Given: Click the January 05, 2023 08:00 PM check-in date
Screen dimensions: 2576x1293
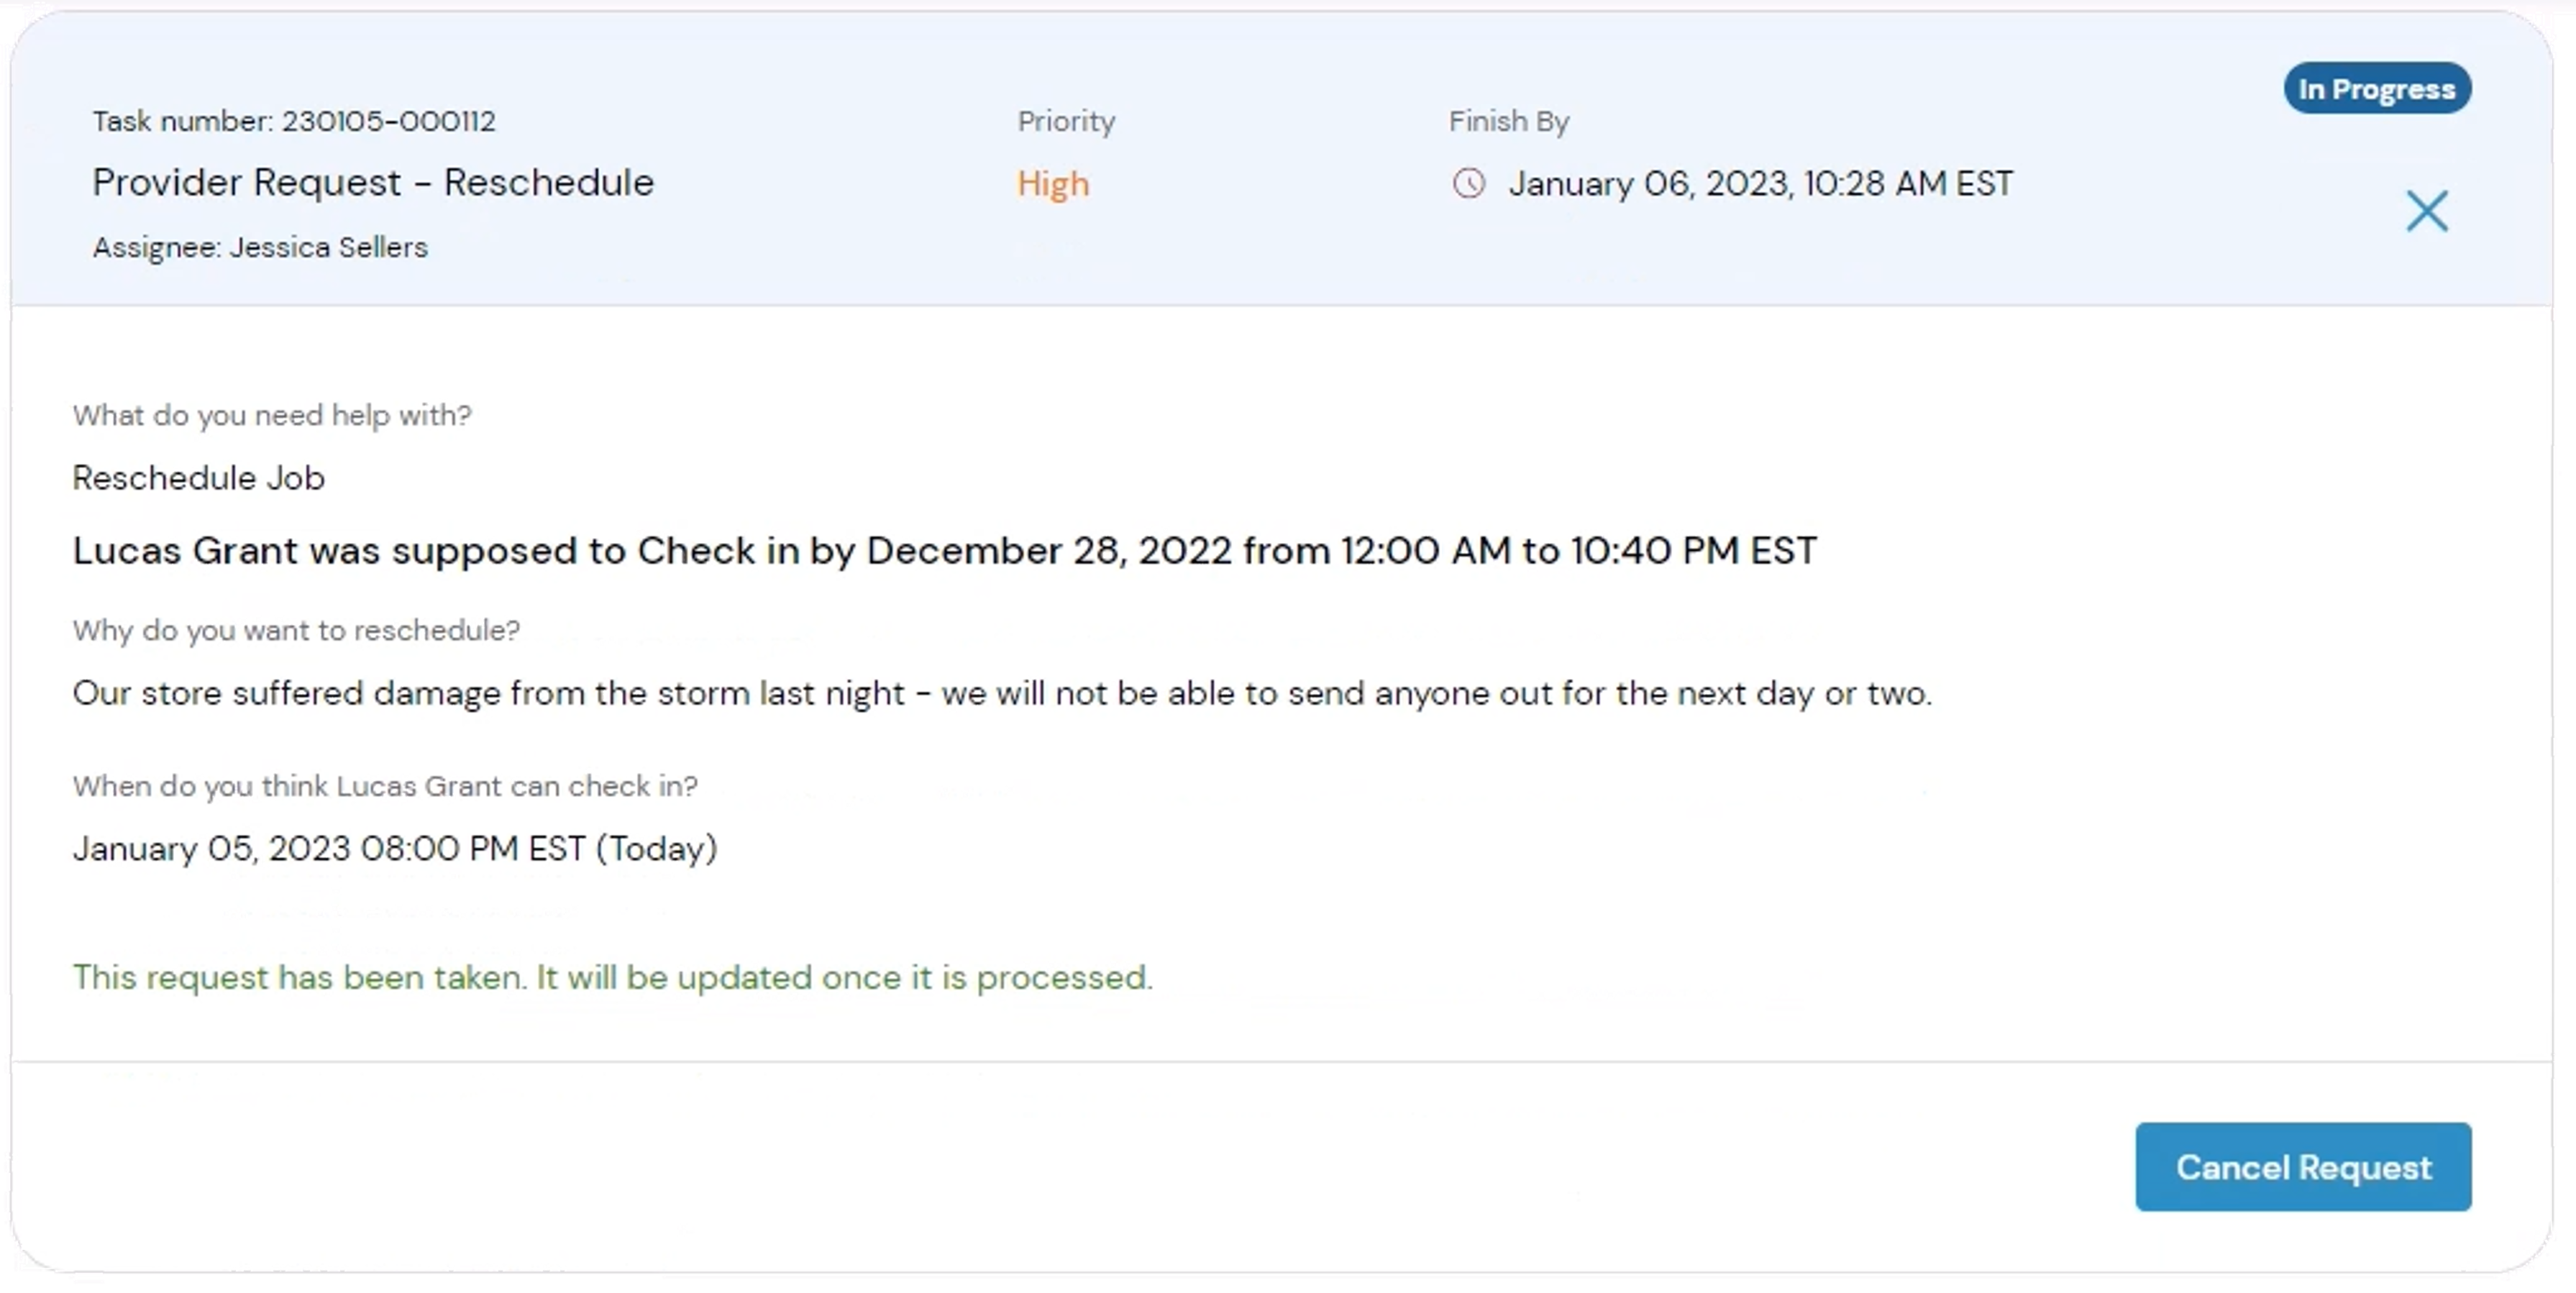Looking at the screenshot, I should click(330, 849).
